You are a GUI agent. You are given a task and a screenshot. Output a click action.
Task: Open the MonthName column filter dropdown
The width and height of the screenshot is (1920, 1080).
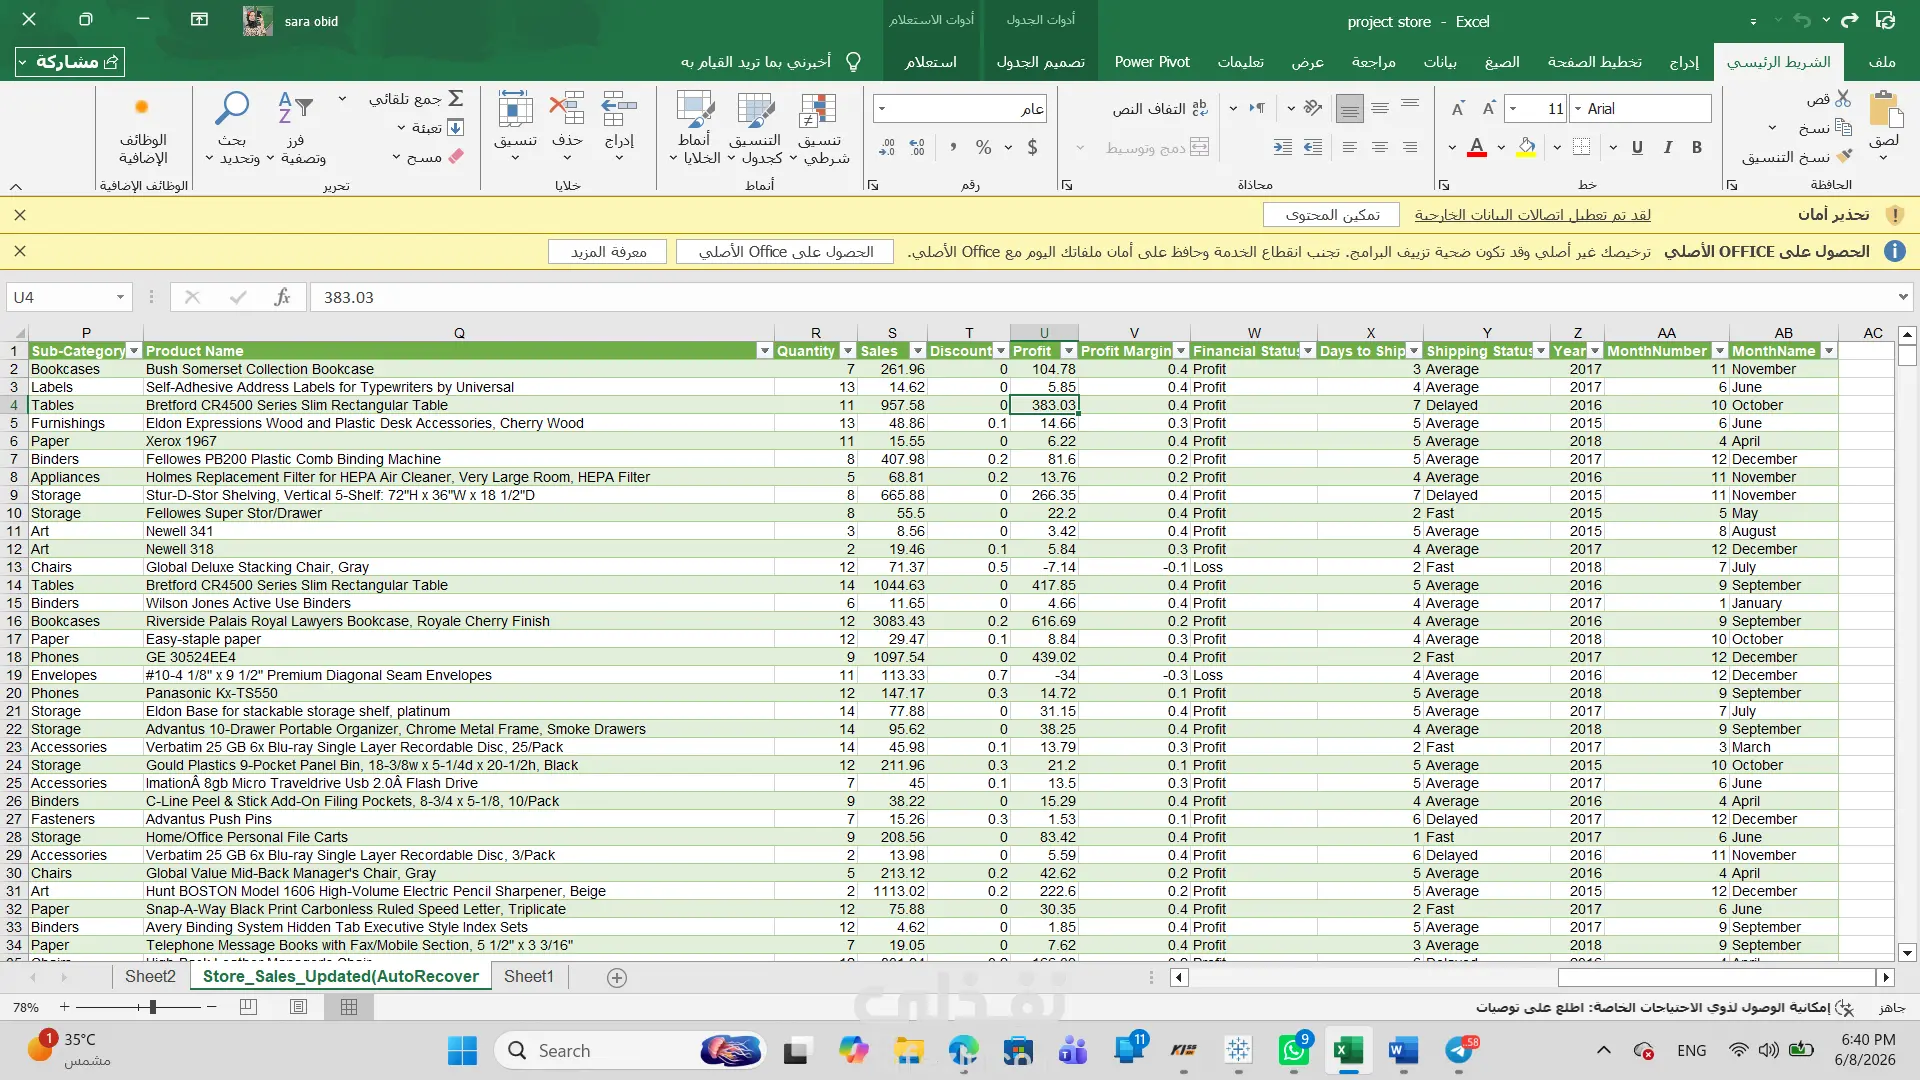point(1829,351)
